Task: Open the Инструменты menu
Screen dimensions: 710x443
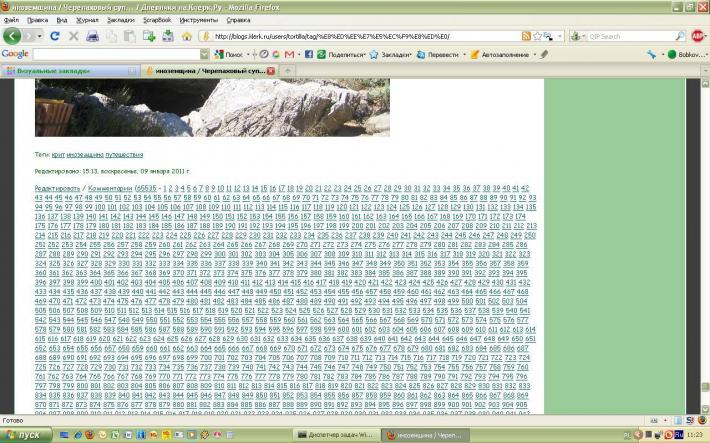Action: (x=199, y=20)
